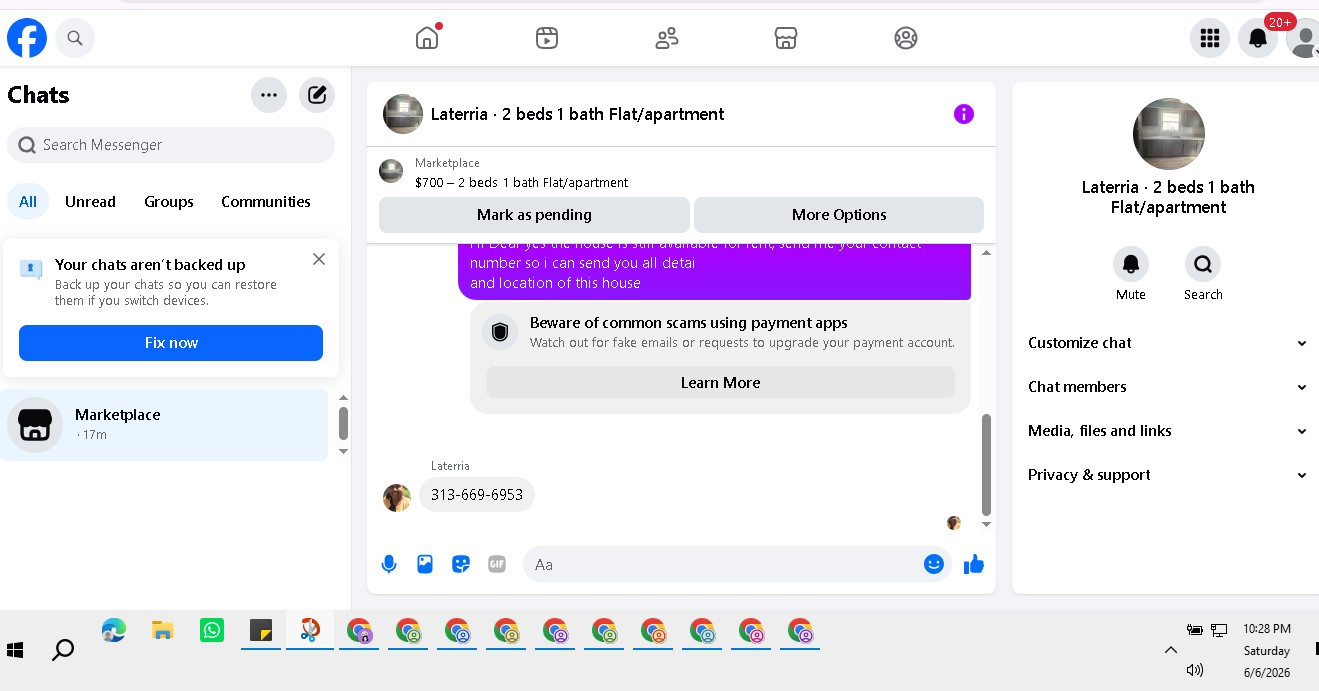1319x691 pixels.
Task: Open the Facebook home logo
Action: (x=27, y=39)
